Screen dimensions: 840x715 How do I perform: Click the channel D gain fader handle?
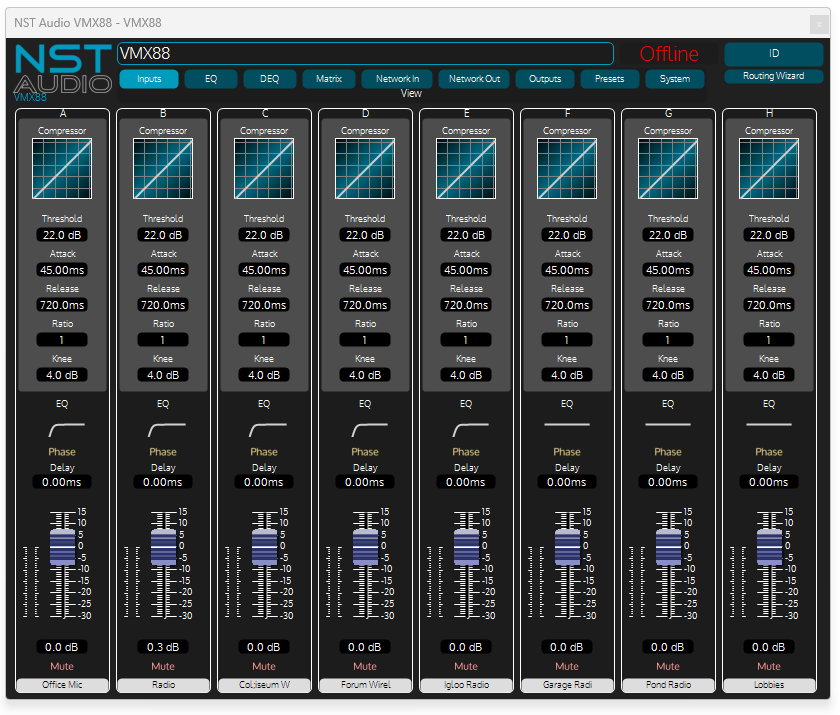(365, 547)
